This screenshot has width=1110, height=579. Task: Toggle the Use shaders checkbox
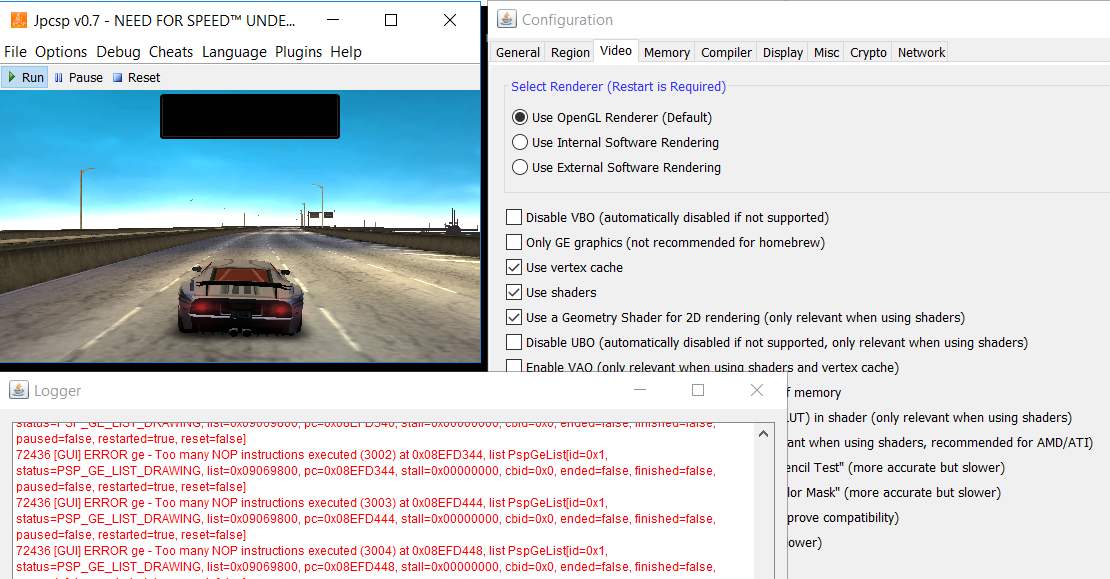(x=514, y=292)
